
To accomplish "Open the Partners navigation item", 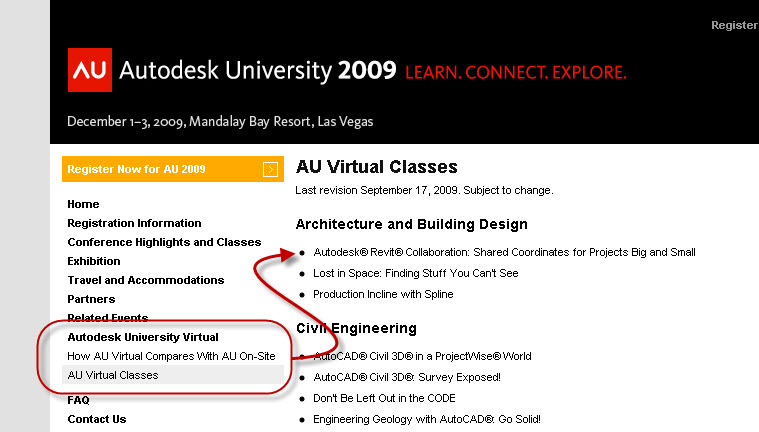I will (x=91, y=299).
